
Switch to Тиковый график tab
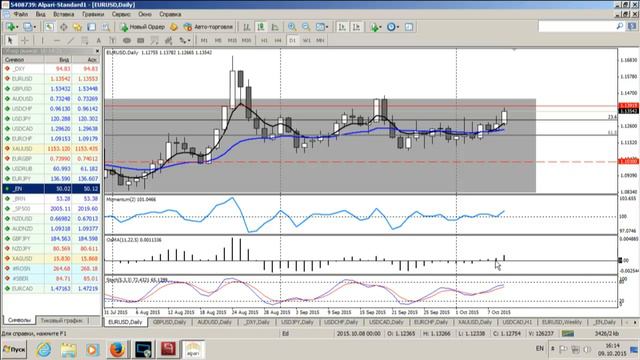[62, 321]
